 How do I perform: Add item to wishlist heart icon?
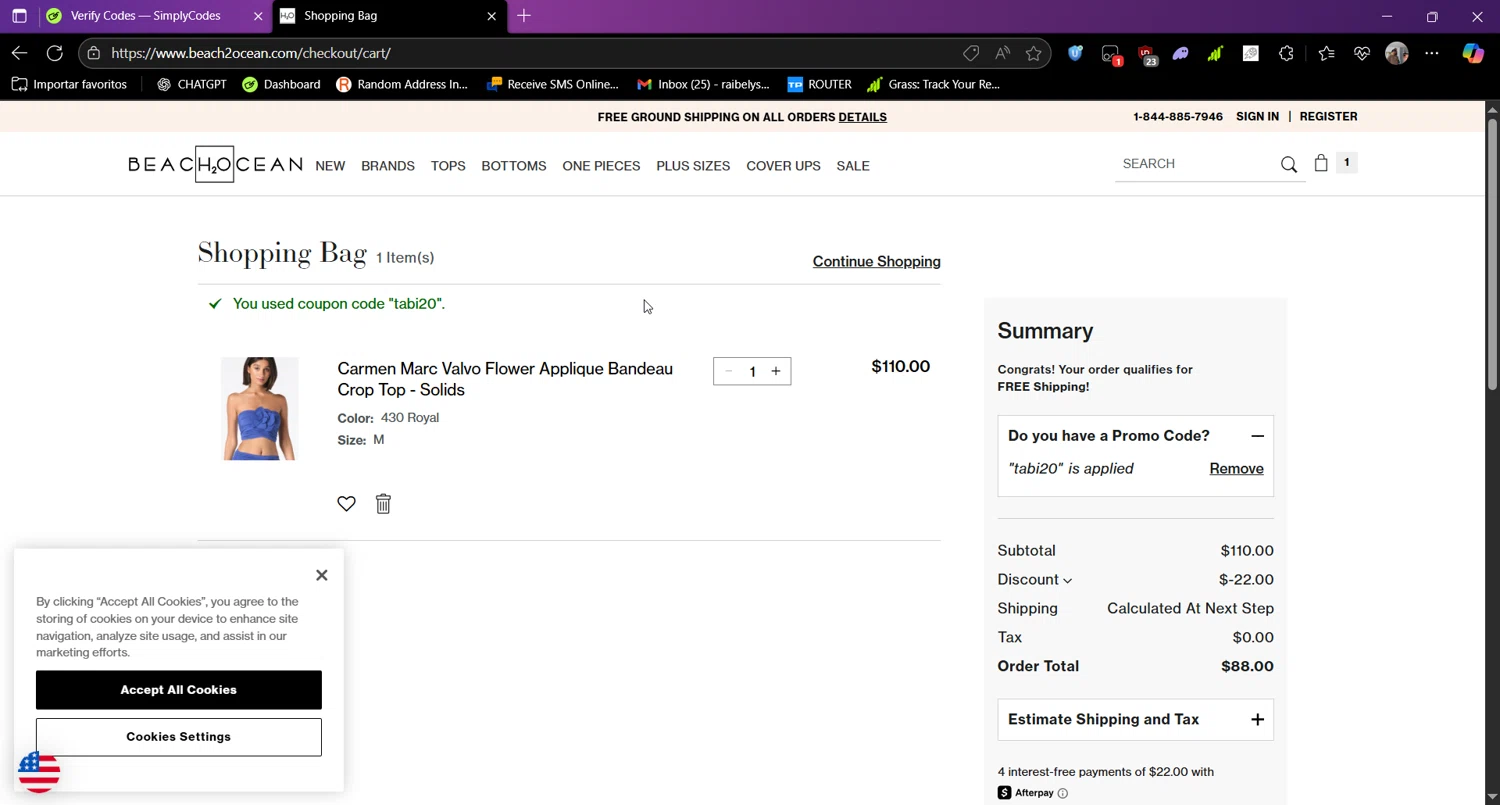tap(346, 504)
